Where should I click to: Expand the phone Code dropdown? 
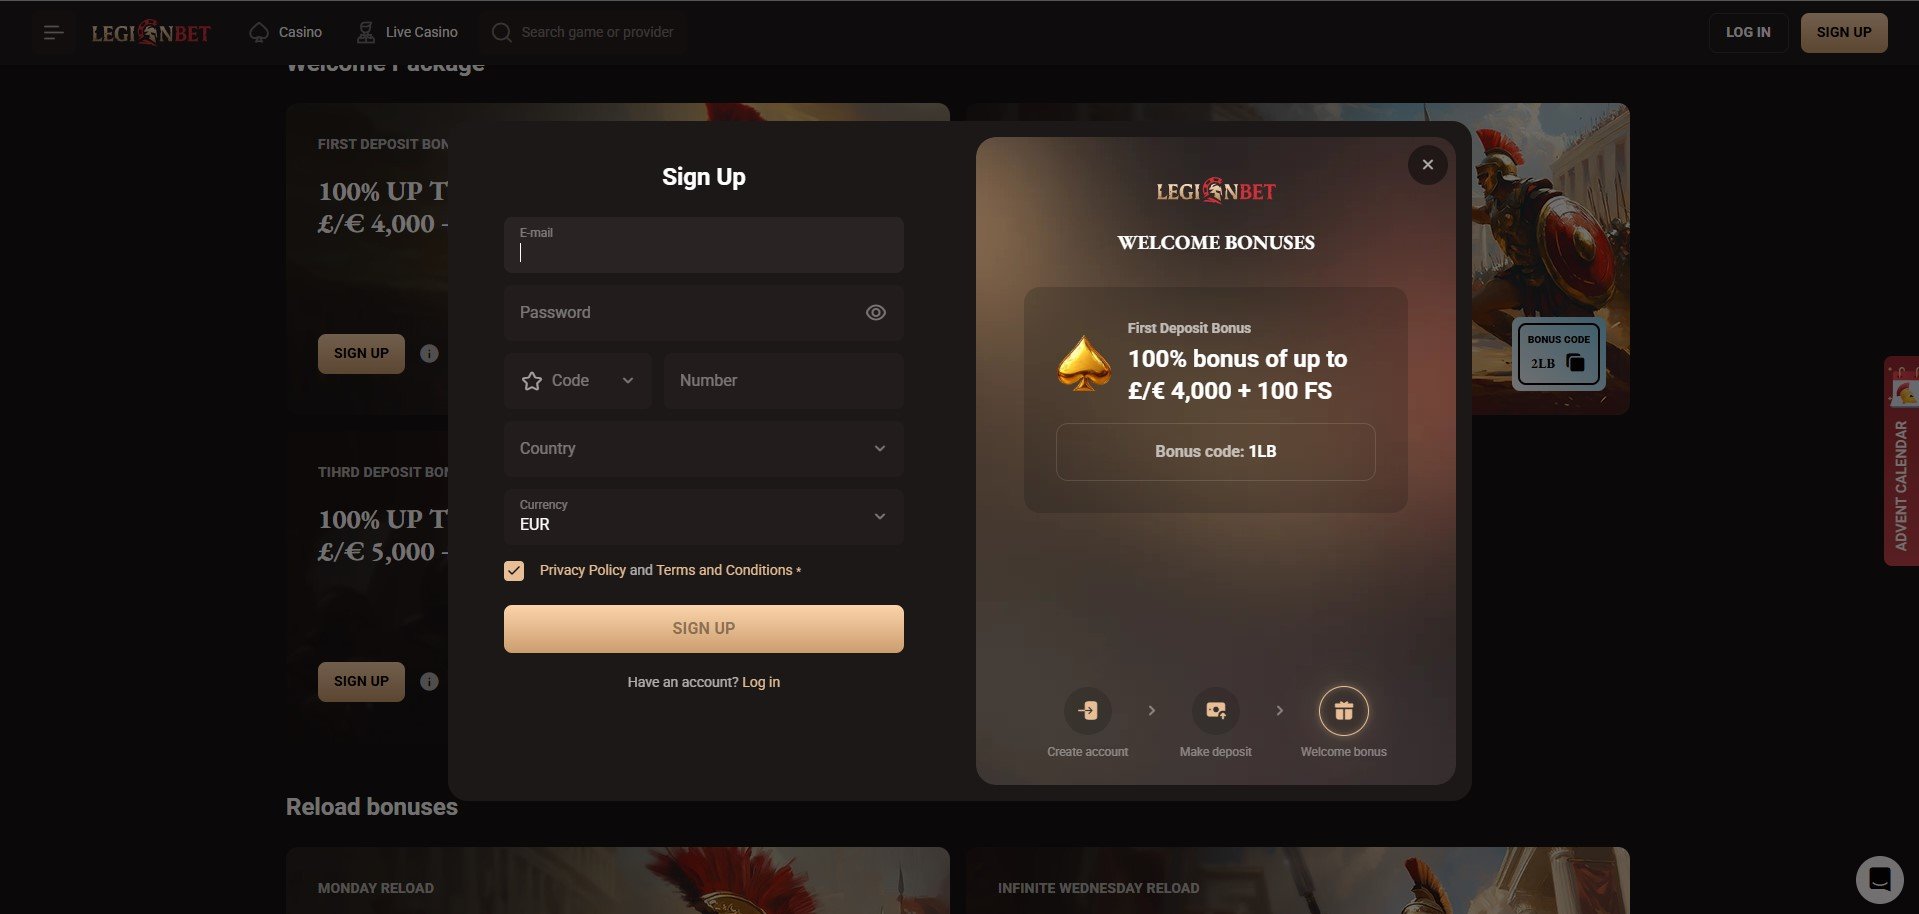(x=578, y=381)
